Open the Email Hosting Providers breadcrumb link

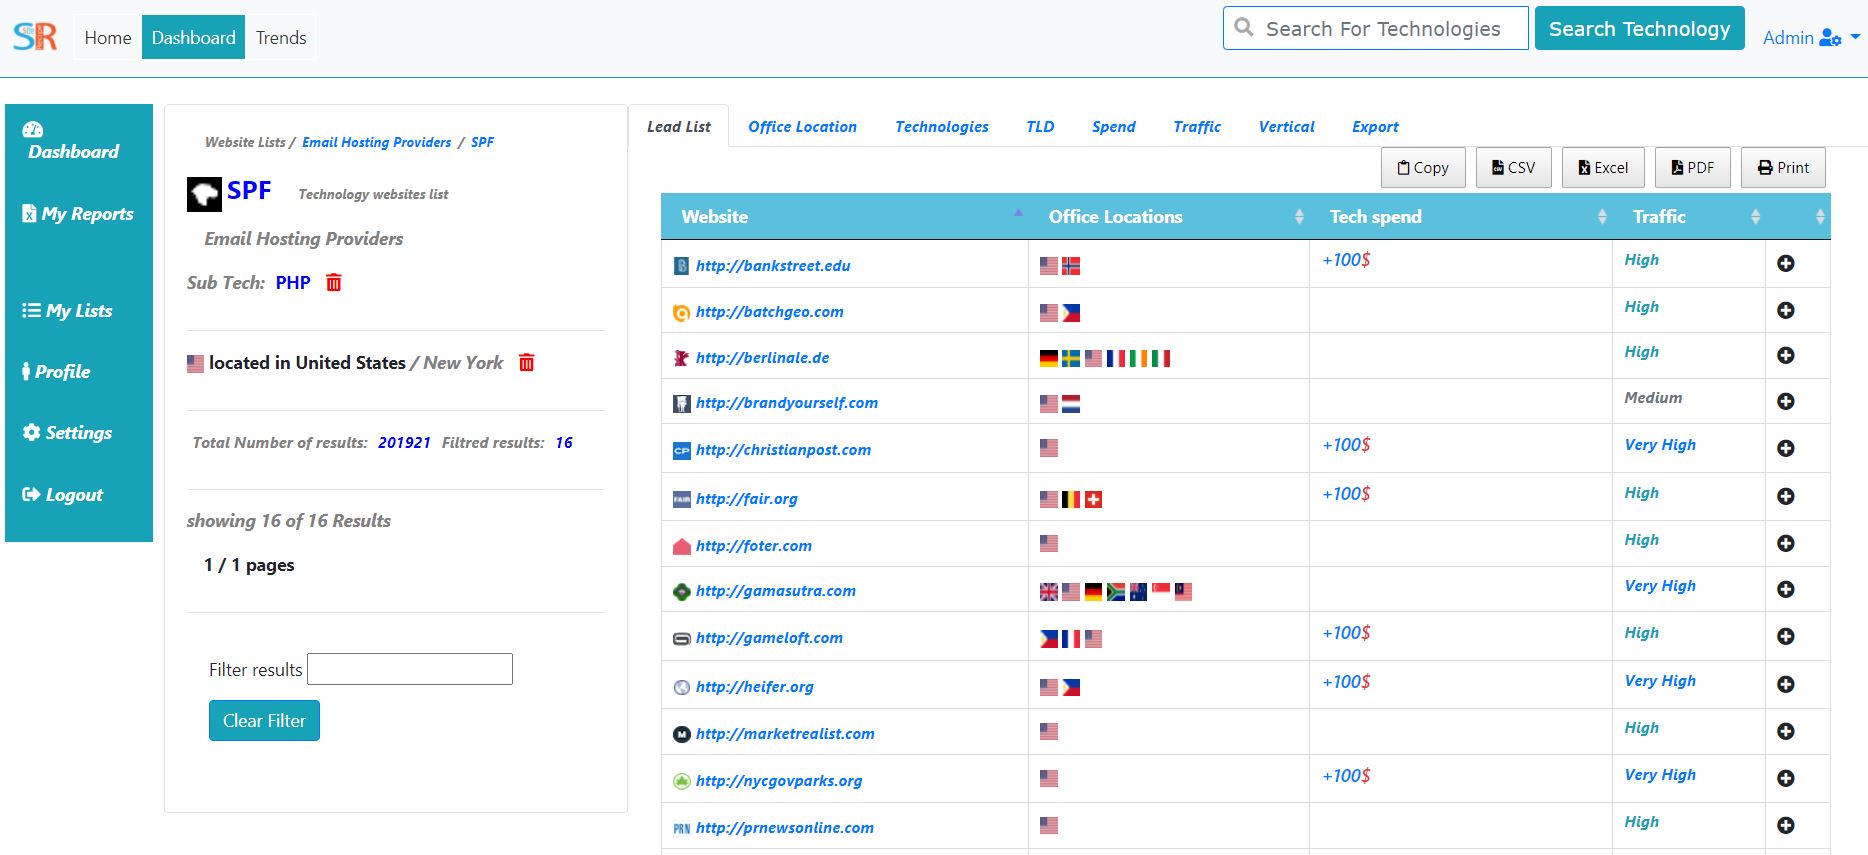coord(377,143)
